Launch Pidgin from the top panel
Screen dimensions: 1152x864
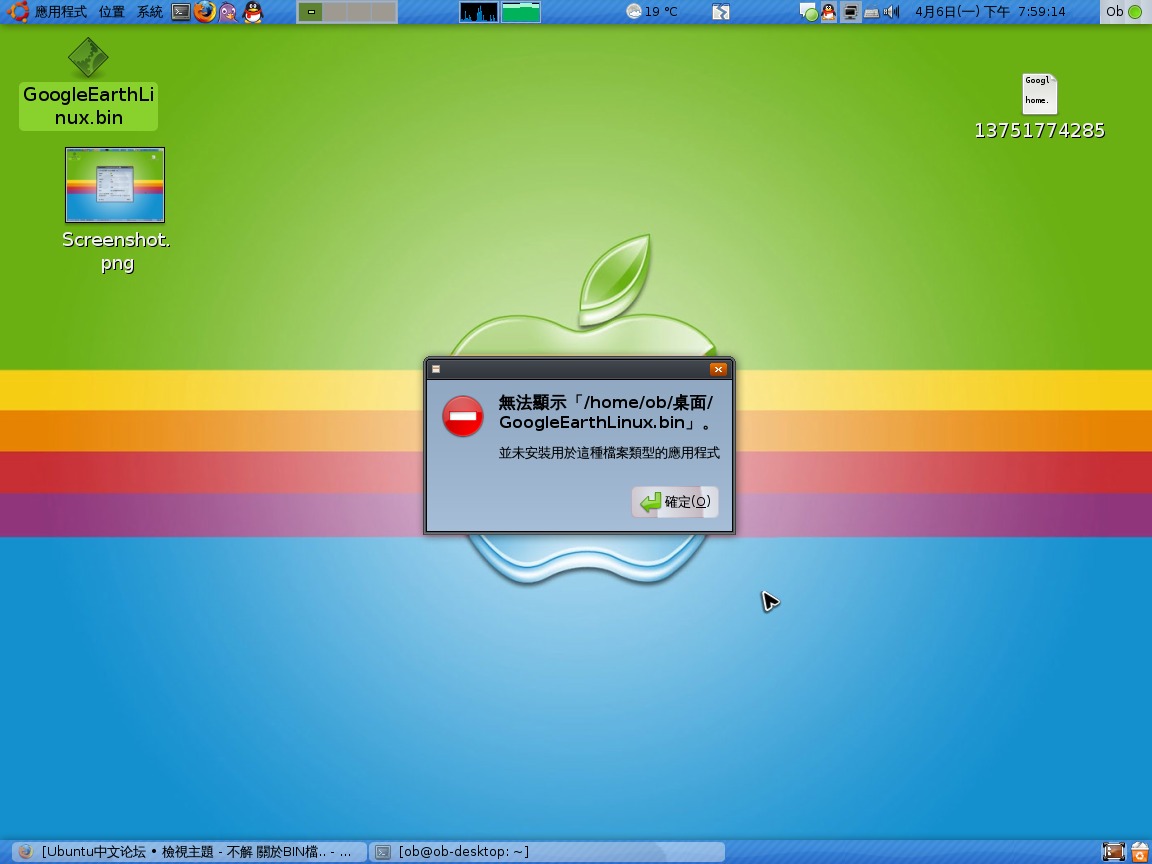(x=228, y=12)
